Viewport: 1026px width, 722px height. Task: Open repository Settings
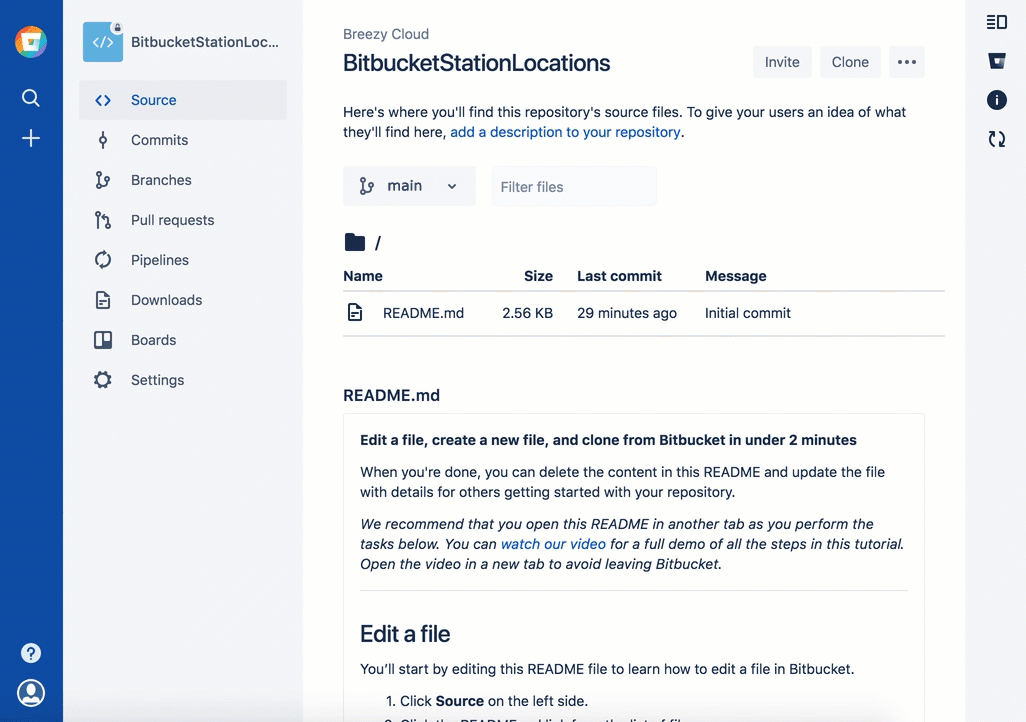(157, 380)
